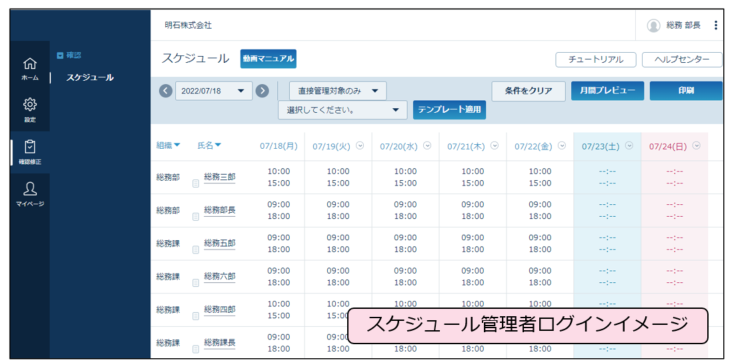
Task: Click the note icon beside 総務四郎
Action: click(196, 316)
